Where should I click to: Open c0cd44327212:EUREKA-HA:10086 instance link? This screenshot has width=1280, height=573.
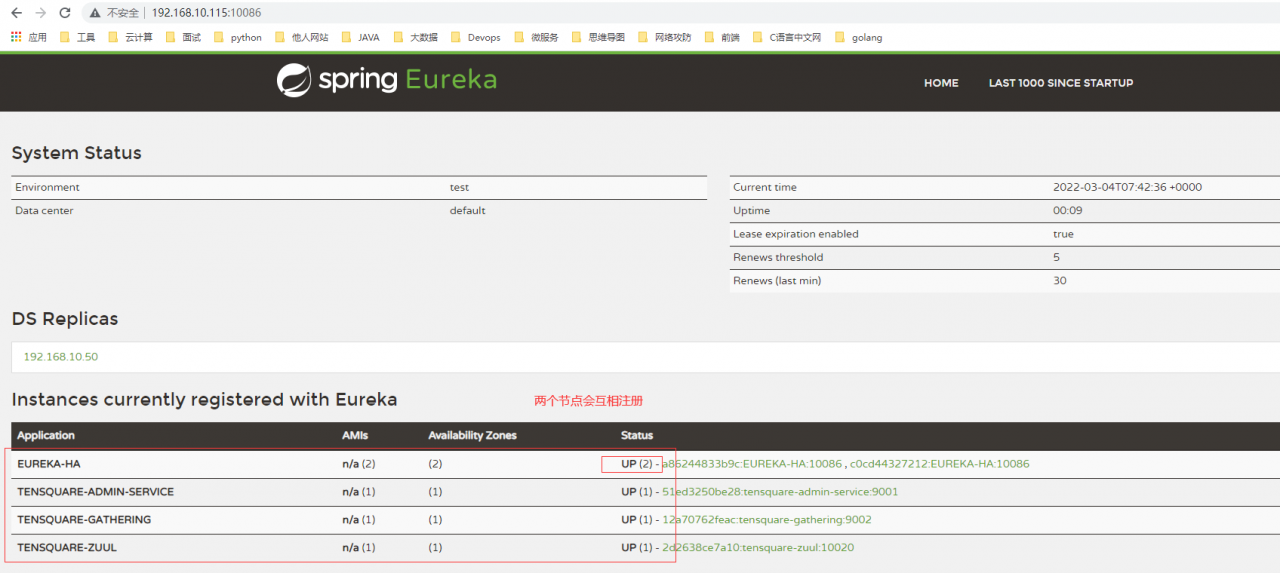(939, 464)
